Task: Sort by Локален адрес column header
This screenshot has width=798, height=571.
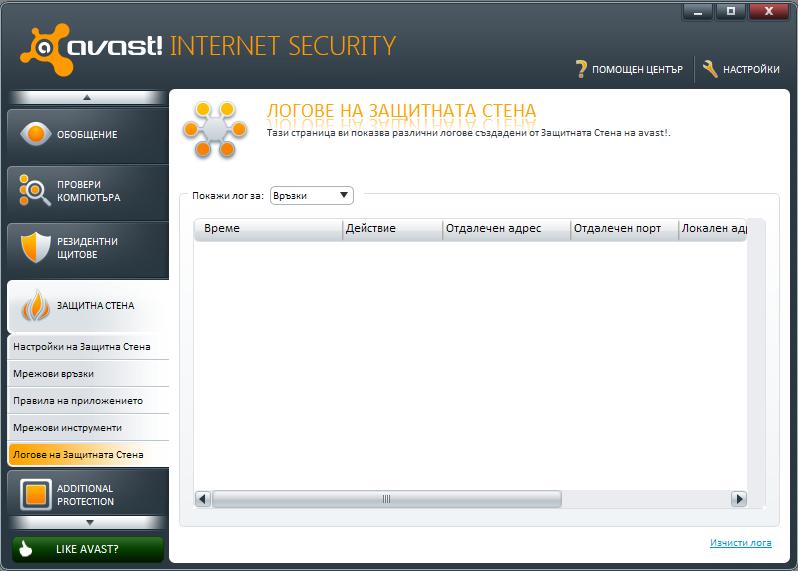Action: pyautogui.click(x=713, y=229)
